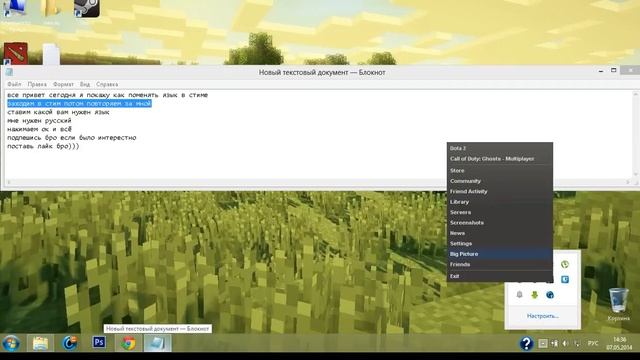The image size is (640, 360).
Task: Click the line "нажимаем ок и всё"
Action: coord(39,129)
